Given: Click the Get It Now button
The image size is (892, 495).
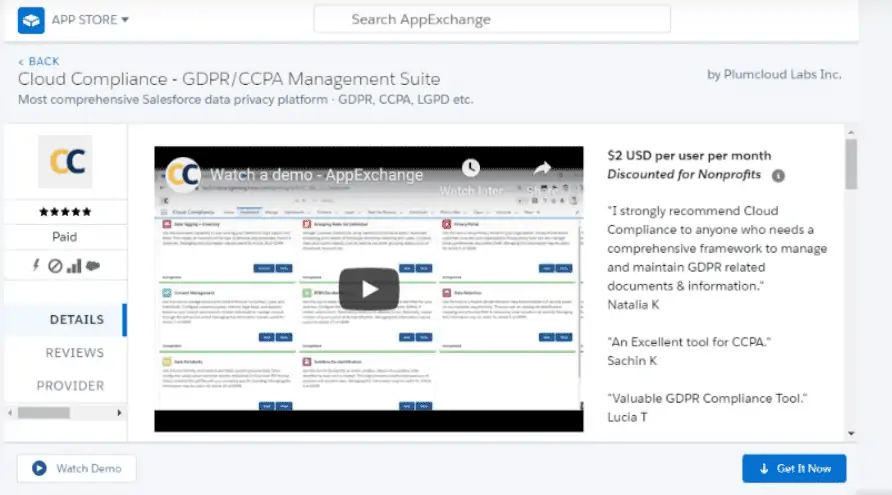Looking at the screenshot, I should [x=794, y=468].
